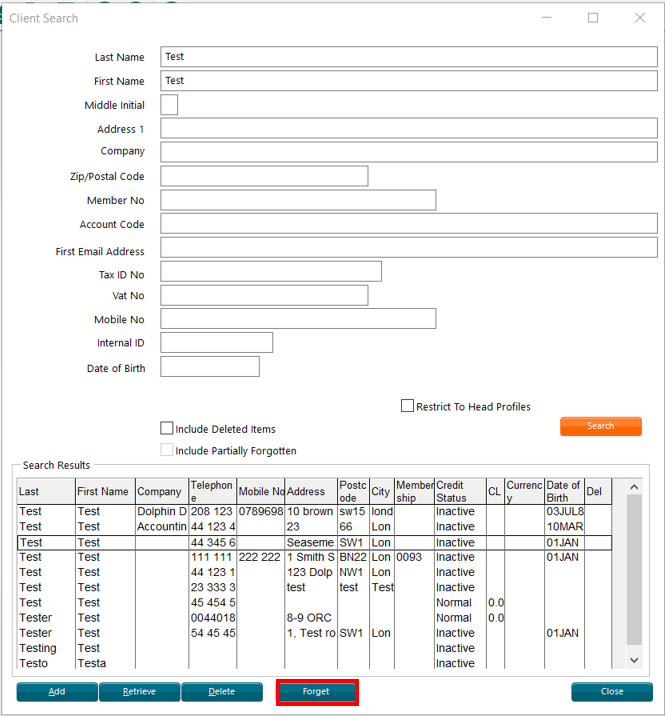This screenshot has width=665, height=716.
Task: Click the Last Name input field
Action: (409, 57)
